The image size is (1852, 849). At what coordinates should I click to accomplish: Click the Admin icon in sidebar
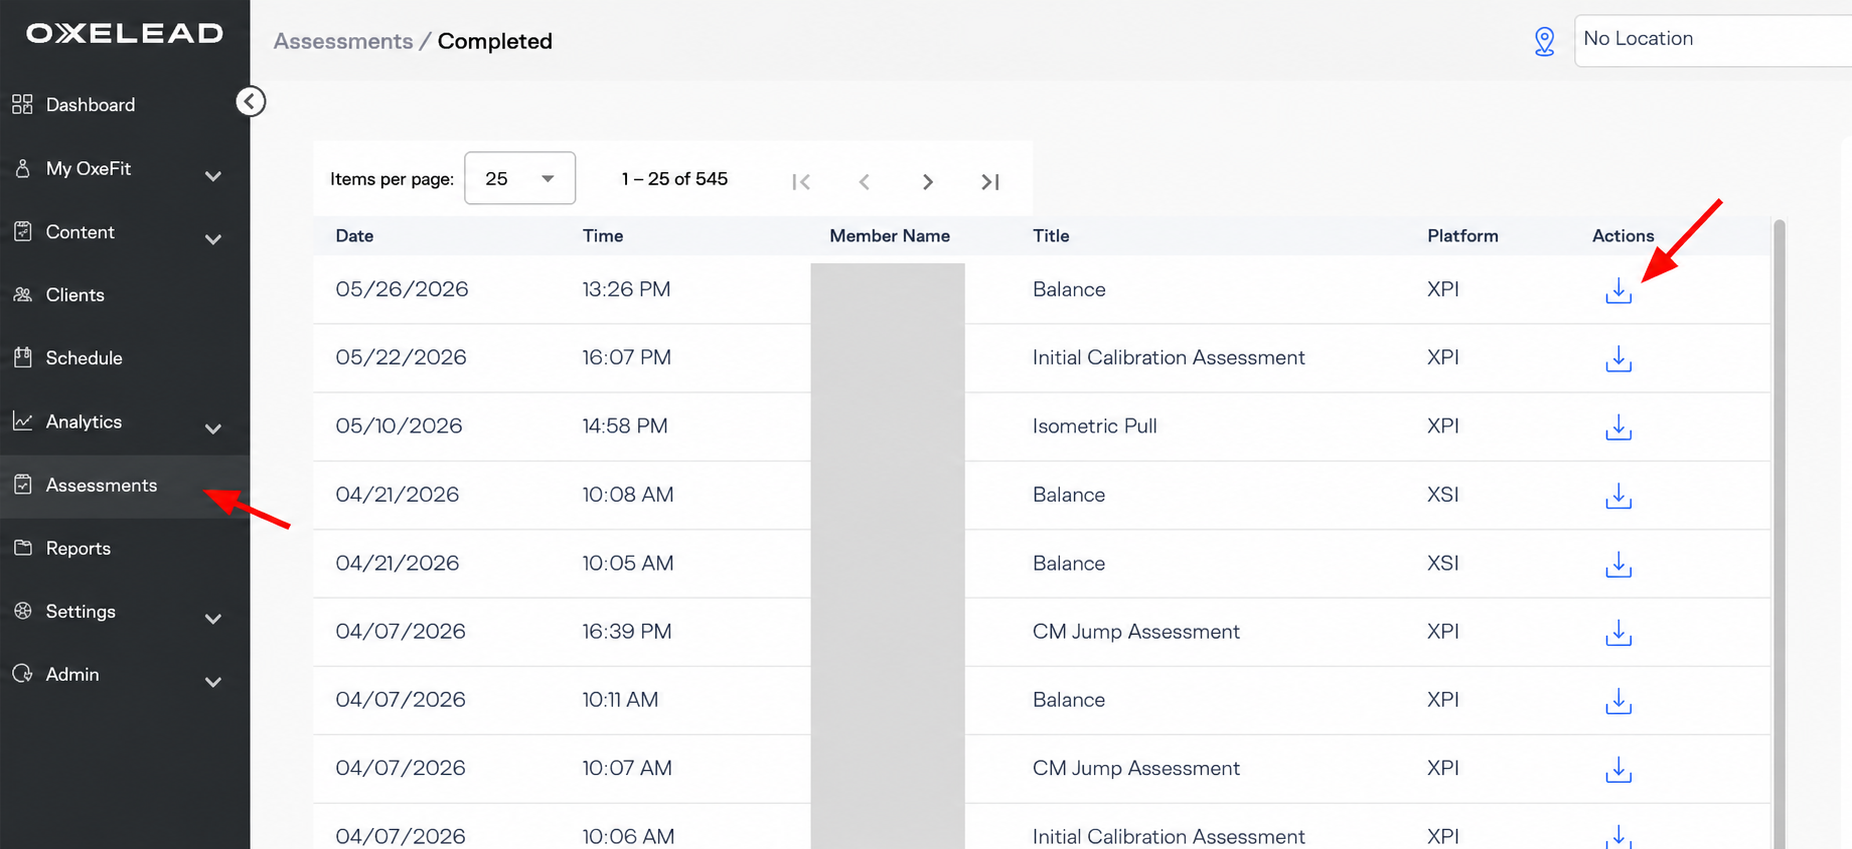[22, 673]
